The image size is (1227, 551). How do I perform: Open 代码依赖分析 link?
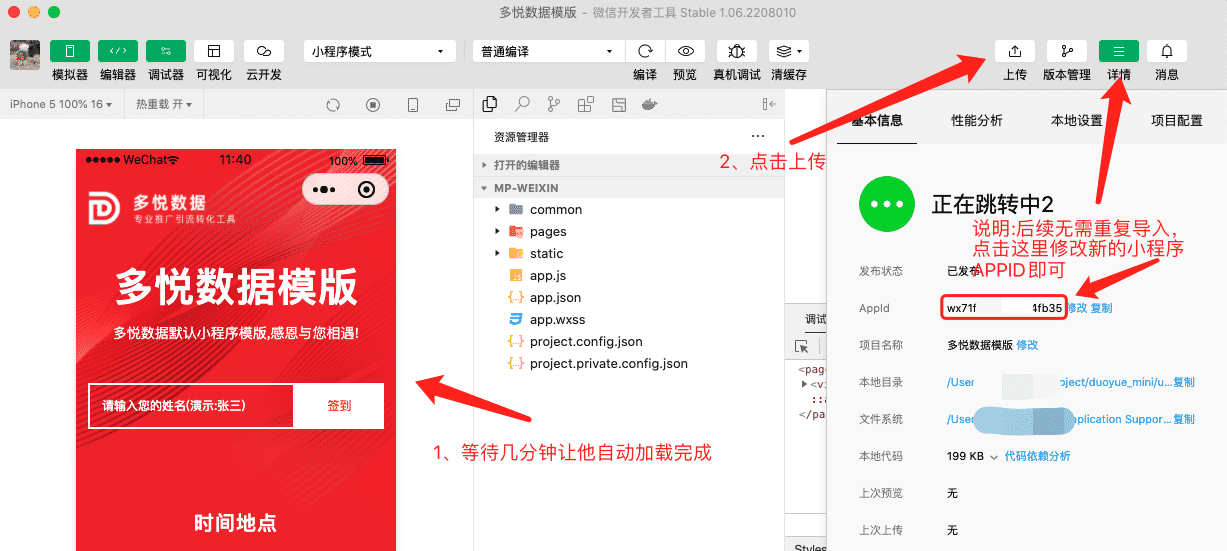[1037, 456]
